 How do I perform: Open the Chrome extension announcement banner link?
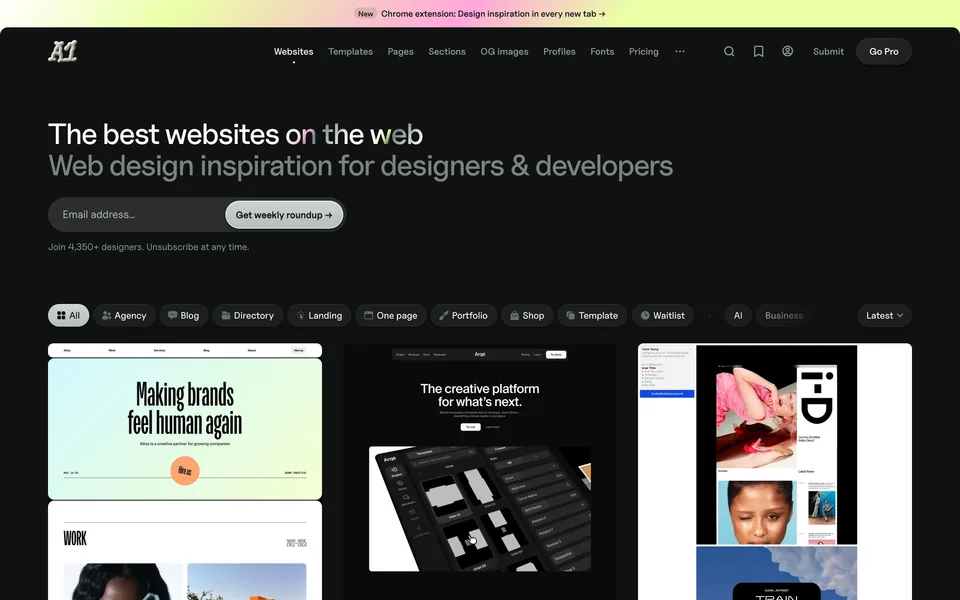coord(493,13)
